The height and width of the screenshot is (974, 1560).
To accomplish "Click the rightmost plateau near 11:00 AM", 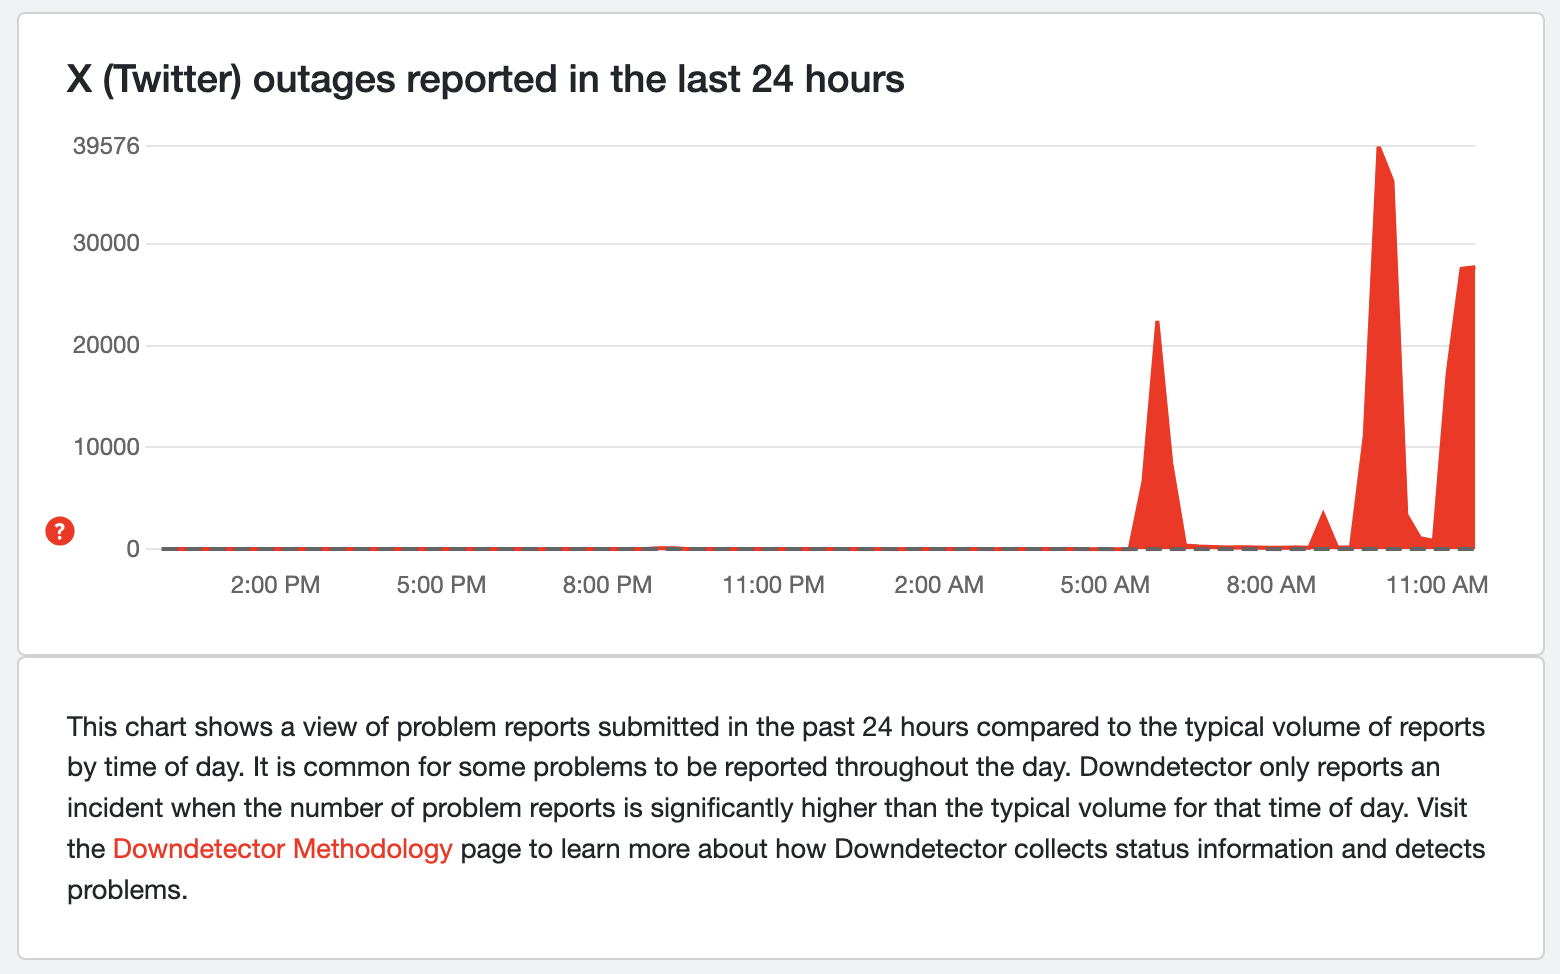I will pyautogui.click(x=1467, y=270).
